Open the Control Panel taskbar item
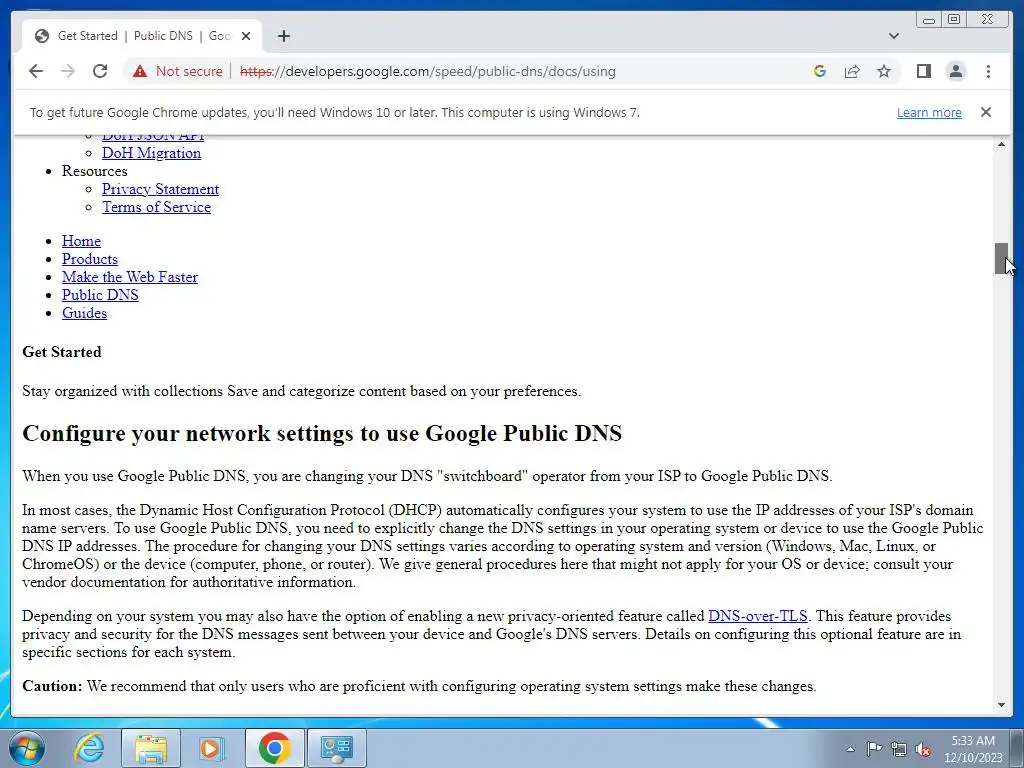1024x768 pixels. [337, 748]
